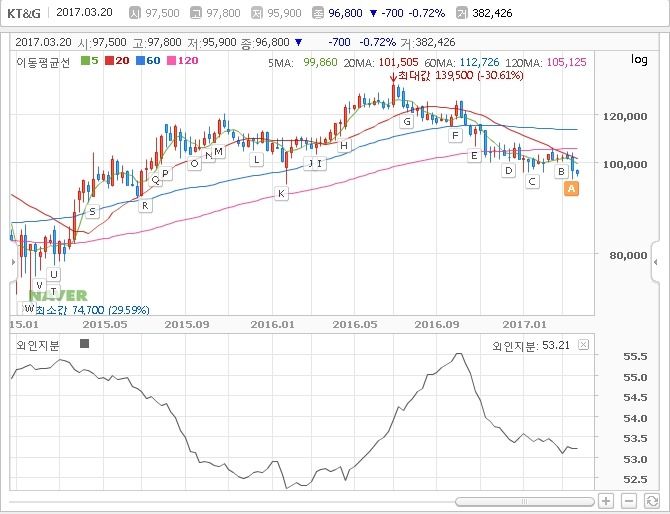The height and width of the screenshot is (514, 670).
Task: Select the U event marker
Action: pos(53,274)
